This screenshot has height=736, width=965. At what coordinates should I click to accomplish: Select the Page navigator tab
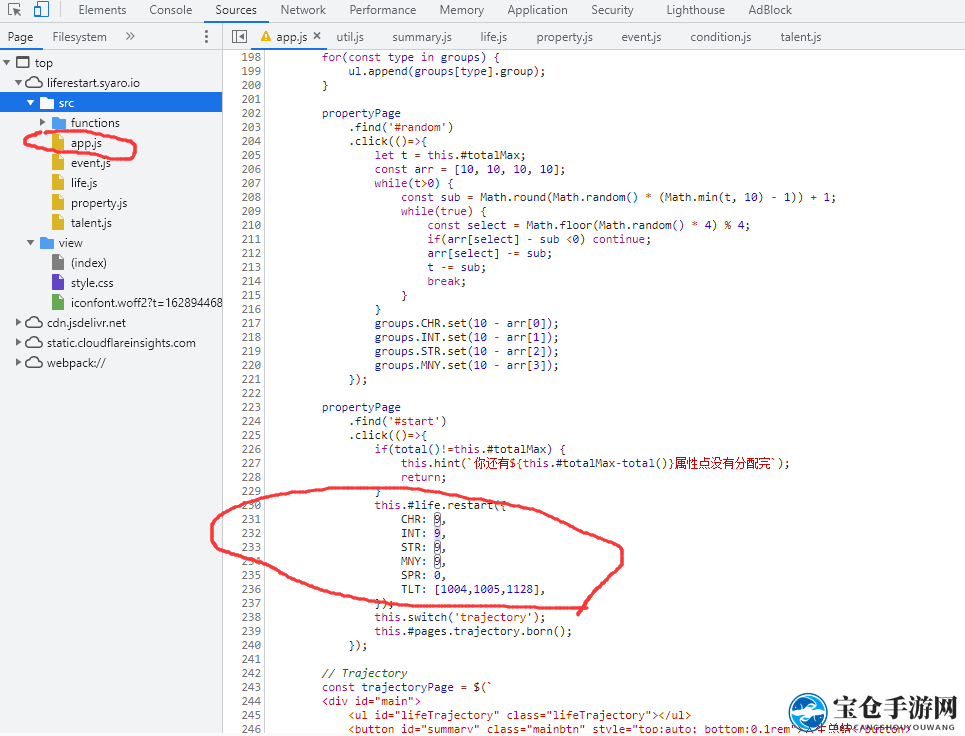20,37
